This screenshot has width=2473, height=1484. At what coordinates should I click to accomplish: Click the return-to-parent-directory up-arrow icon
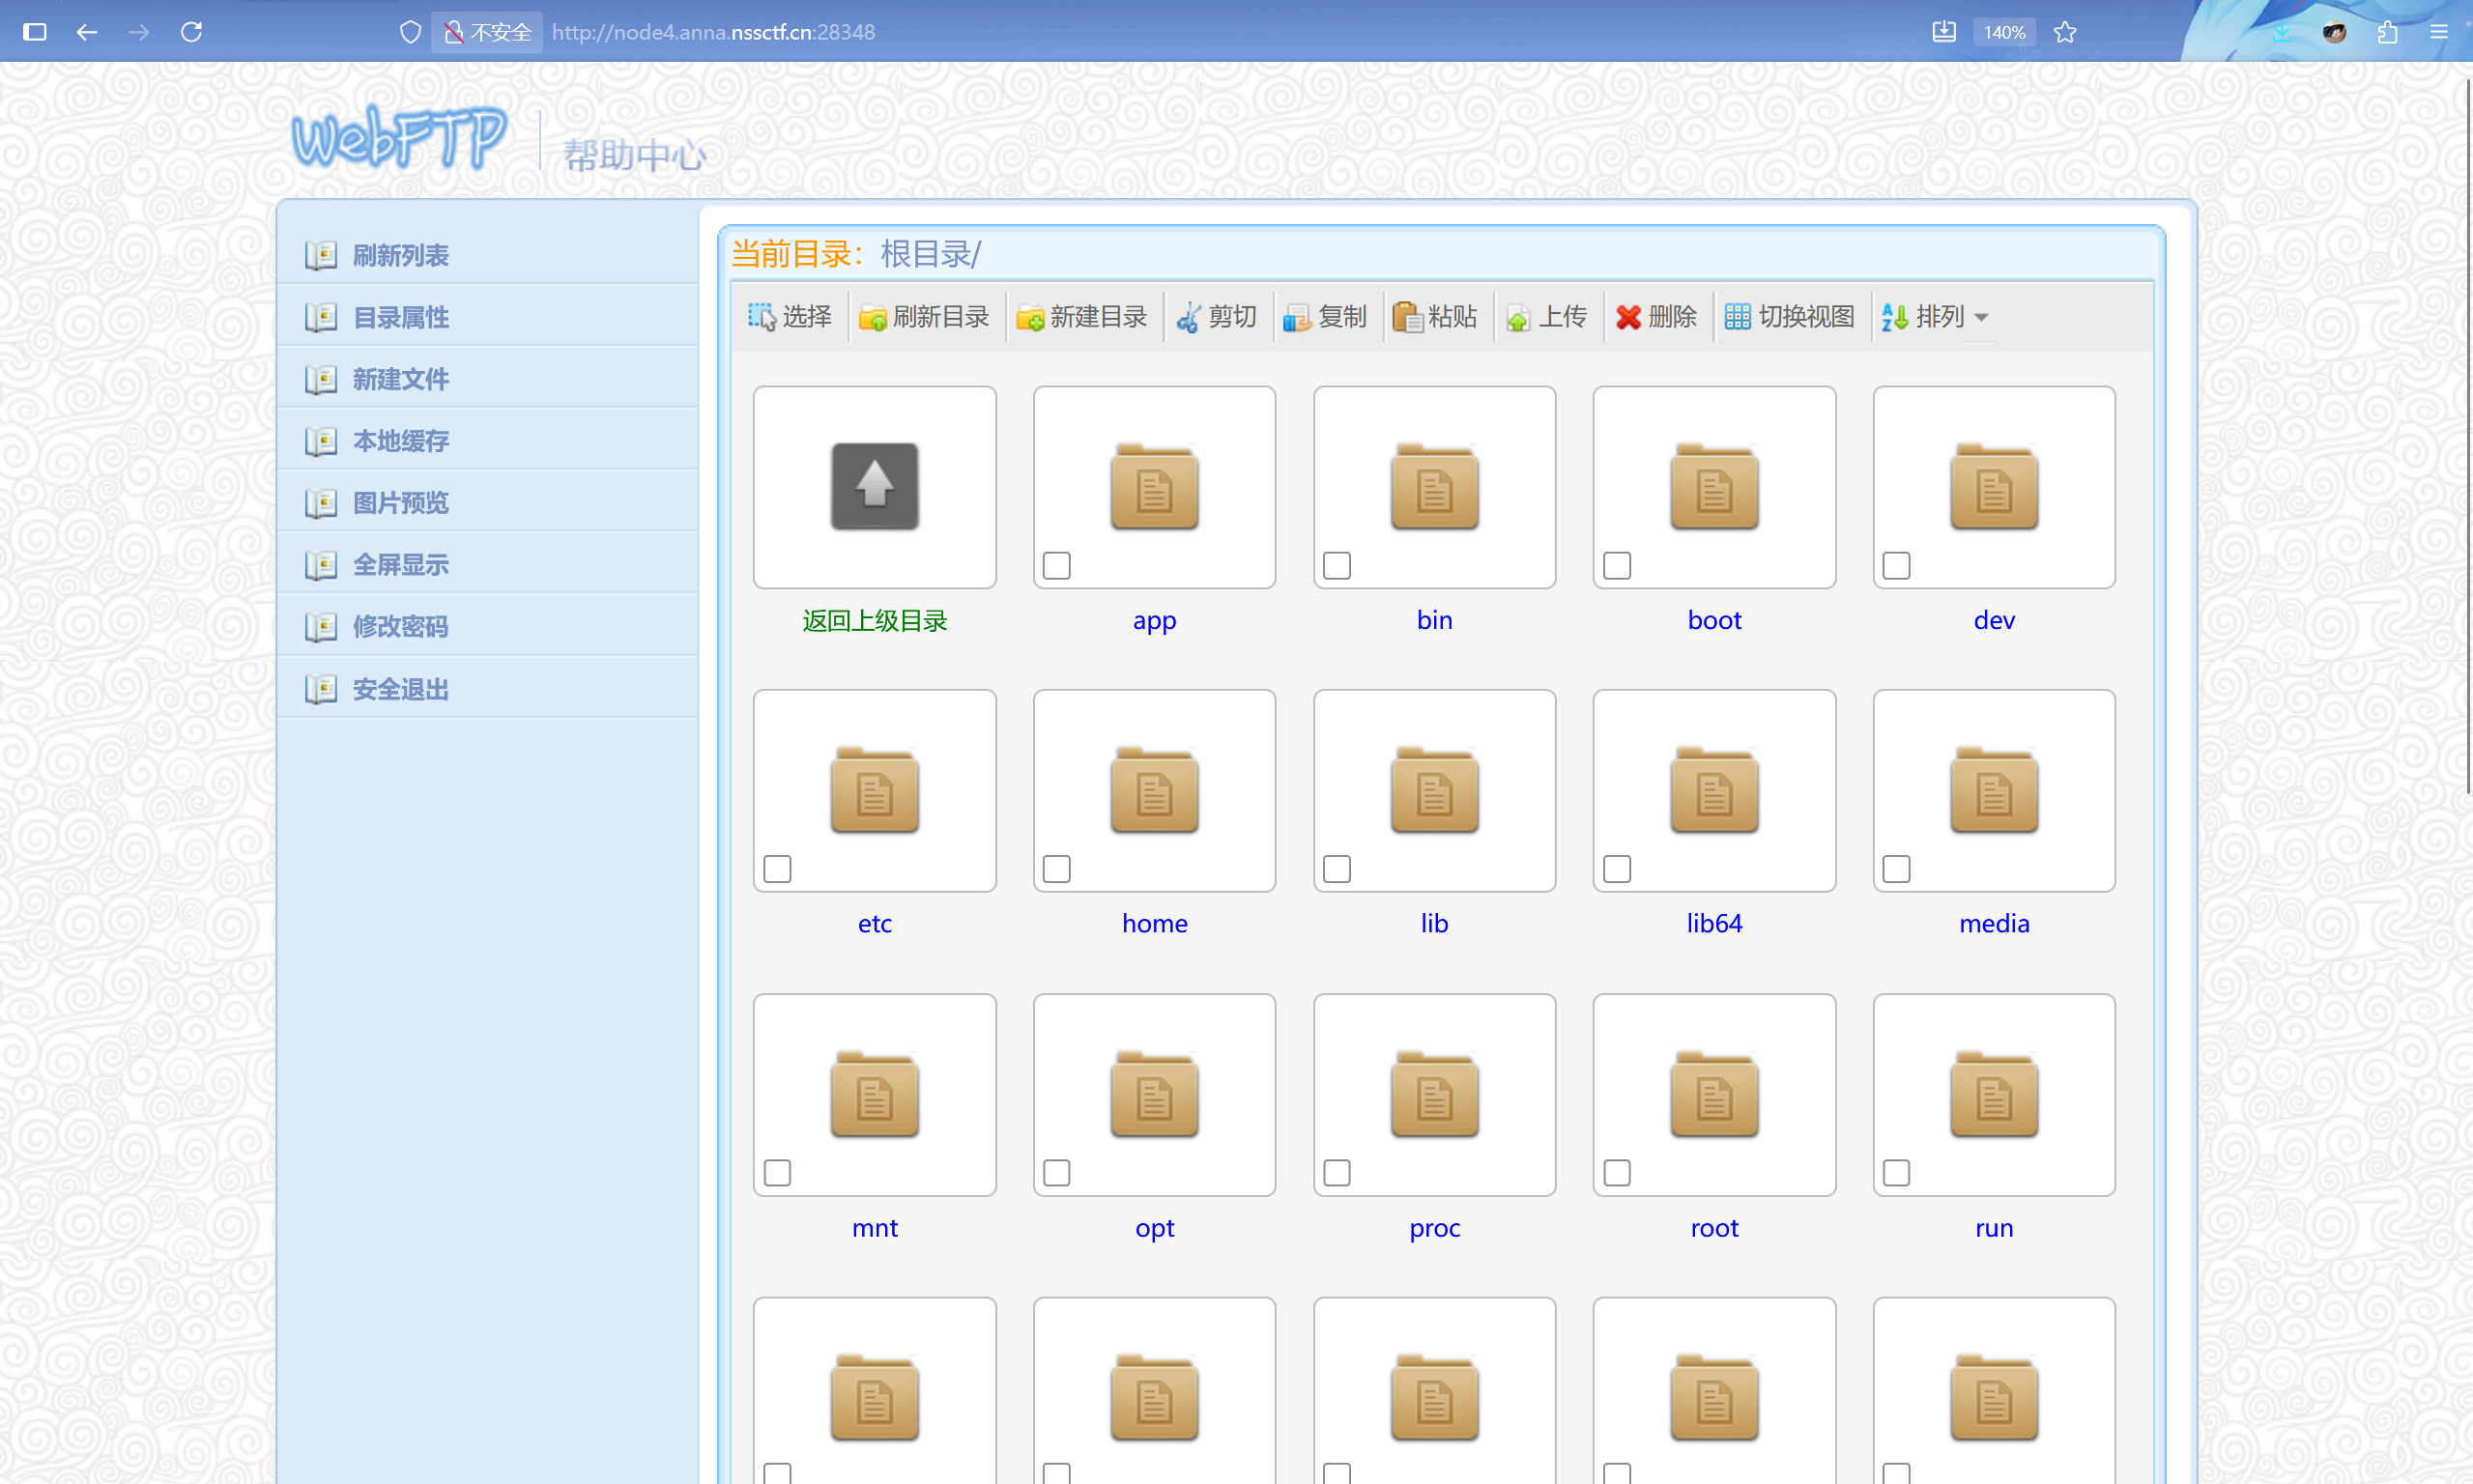pos(874,486)
